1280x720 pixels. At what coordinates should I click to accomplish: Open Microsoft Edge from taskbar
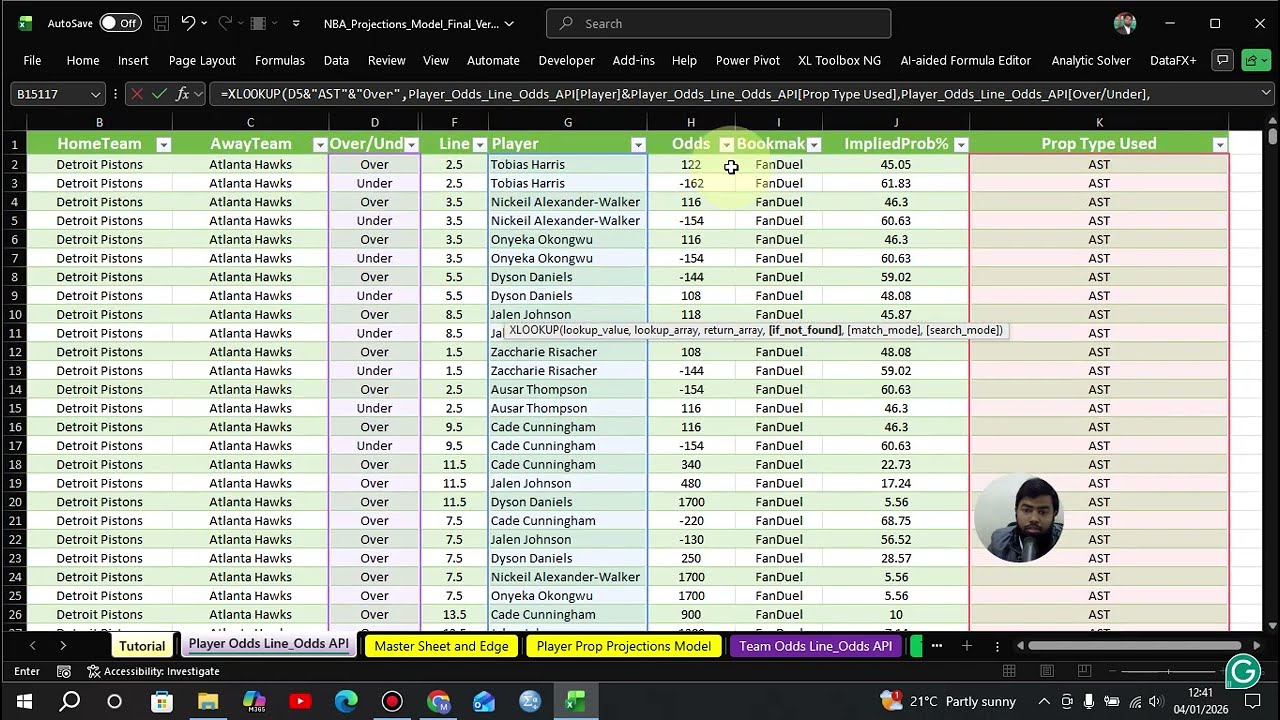pyautogui.click(x=346, y=701)
